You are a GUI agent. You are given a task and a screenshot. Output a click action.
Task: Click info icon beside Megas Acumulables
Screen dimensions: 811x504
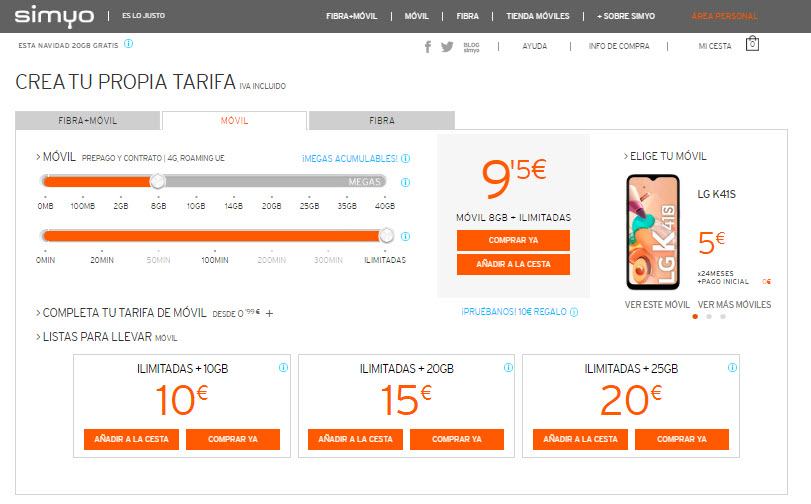pos(405,158)
